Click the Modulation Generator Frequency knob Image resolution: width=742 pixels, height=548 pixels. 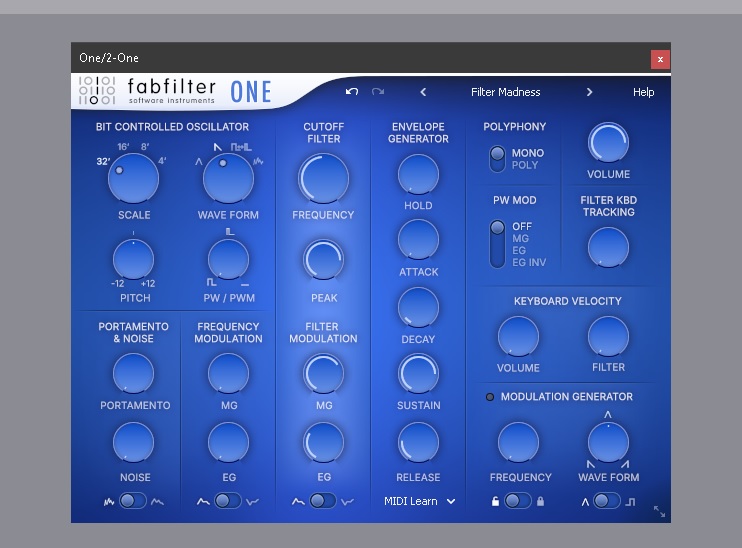pyautogui.click(x=518, y=442)
